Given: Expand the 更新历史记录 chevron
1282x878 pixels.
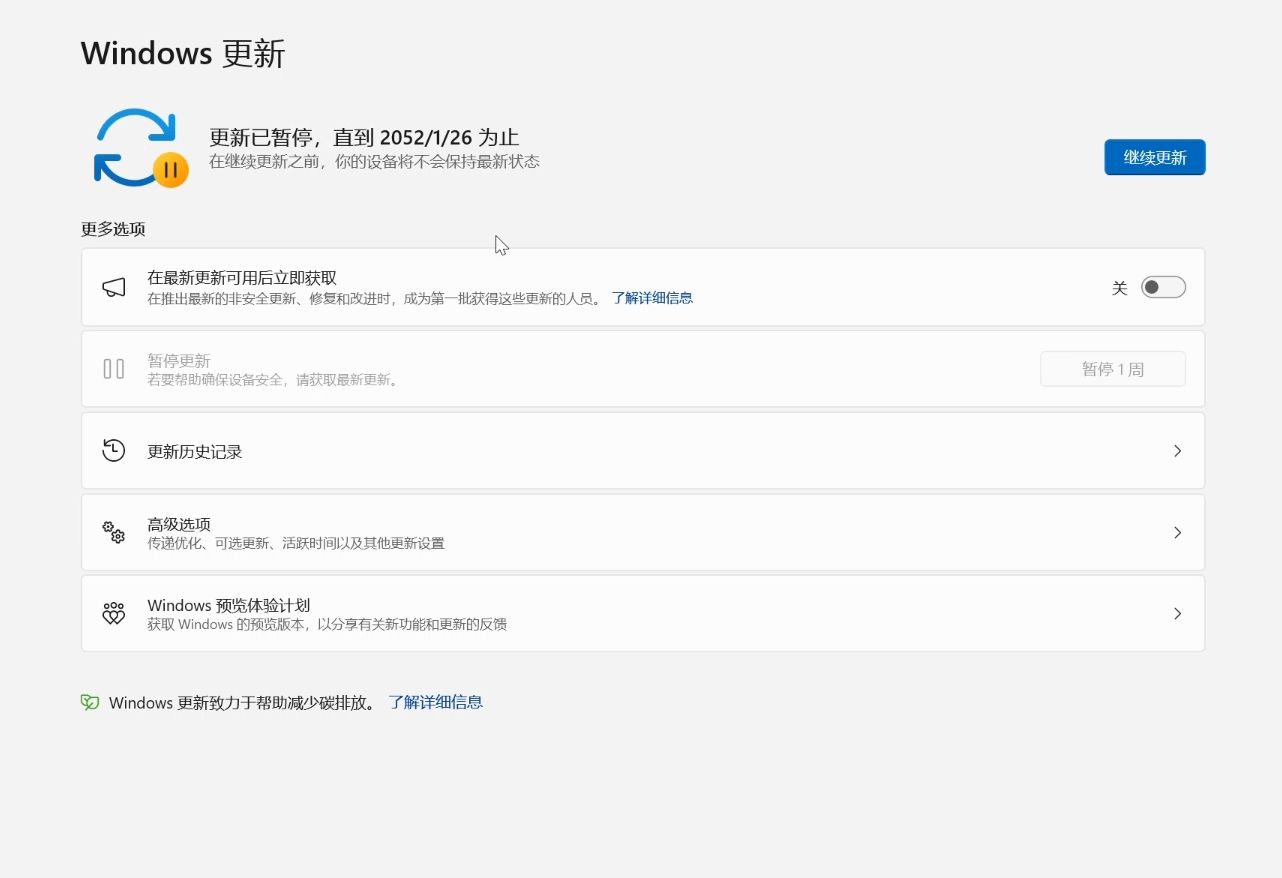Looking at the screenshot, I should pos(1177,451).
